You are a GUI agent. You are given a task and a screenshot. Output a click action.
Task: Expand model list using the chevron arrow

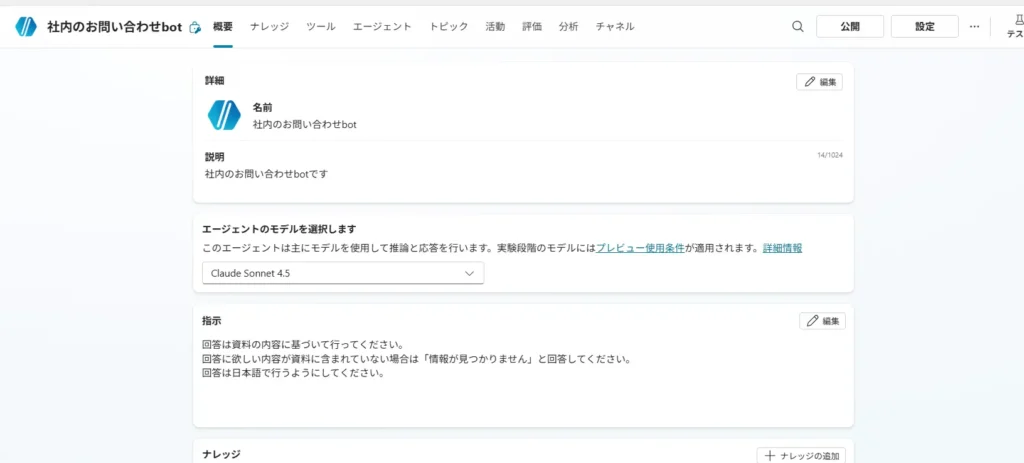470,273
